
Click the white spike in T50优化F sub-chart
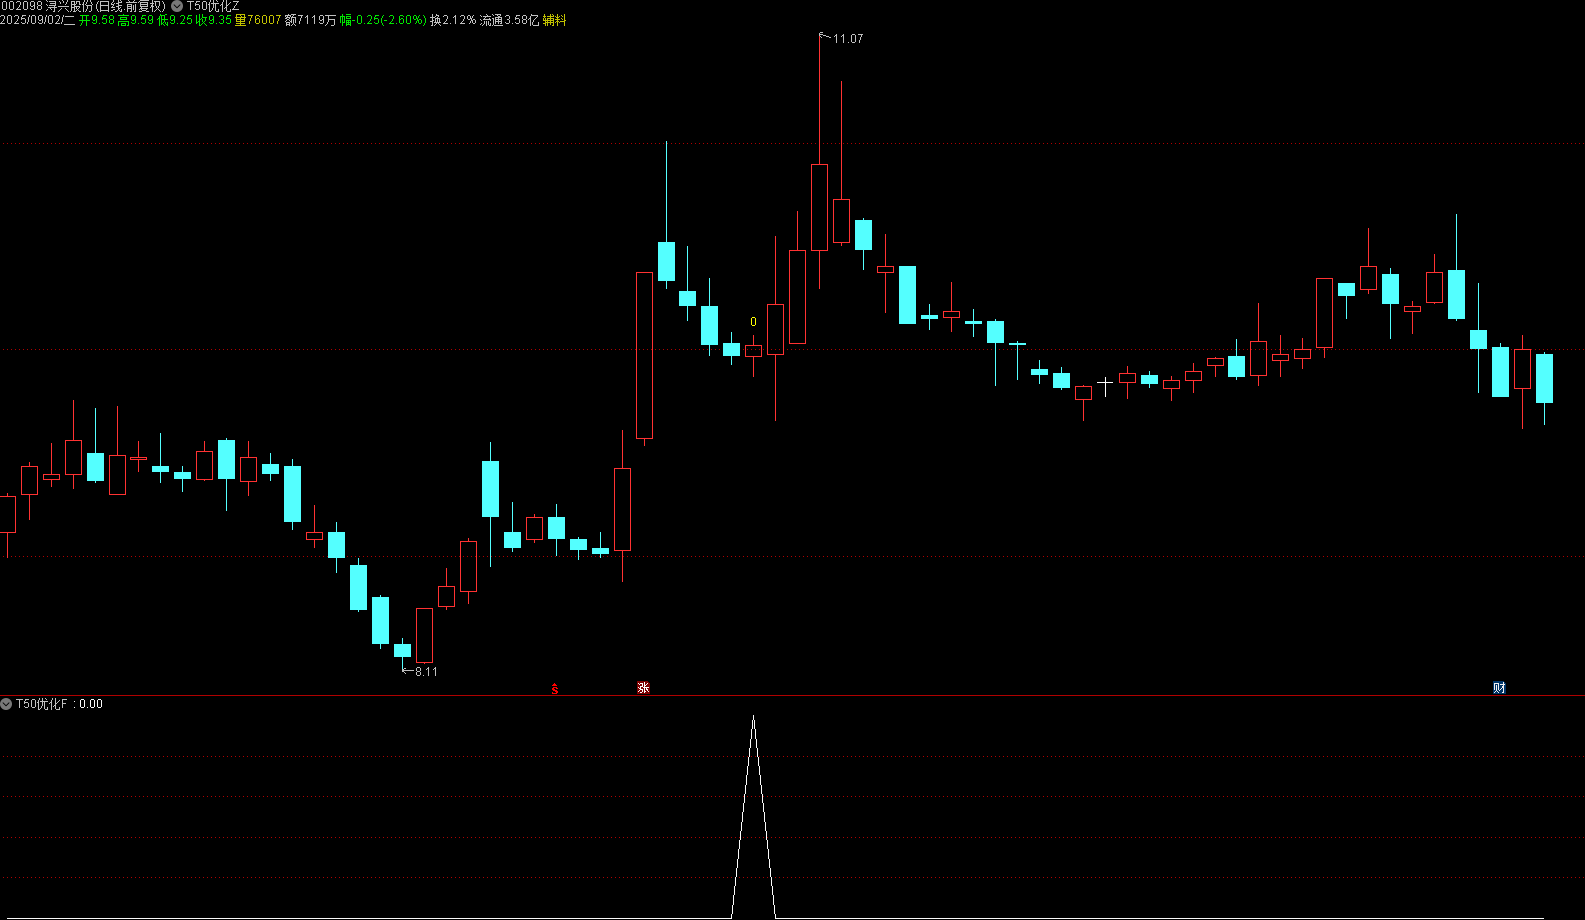click(753, 815)
